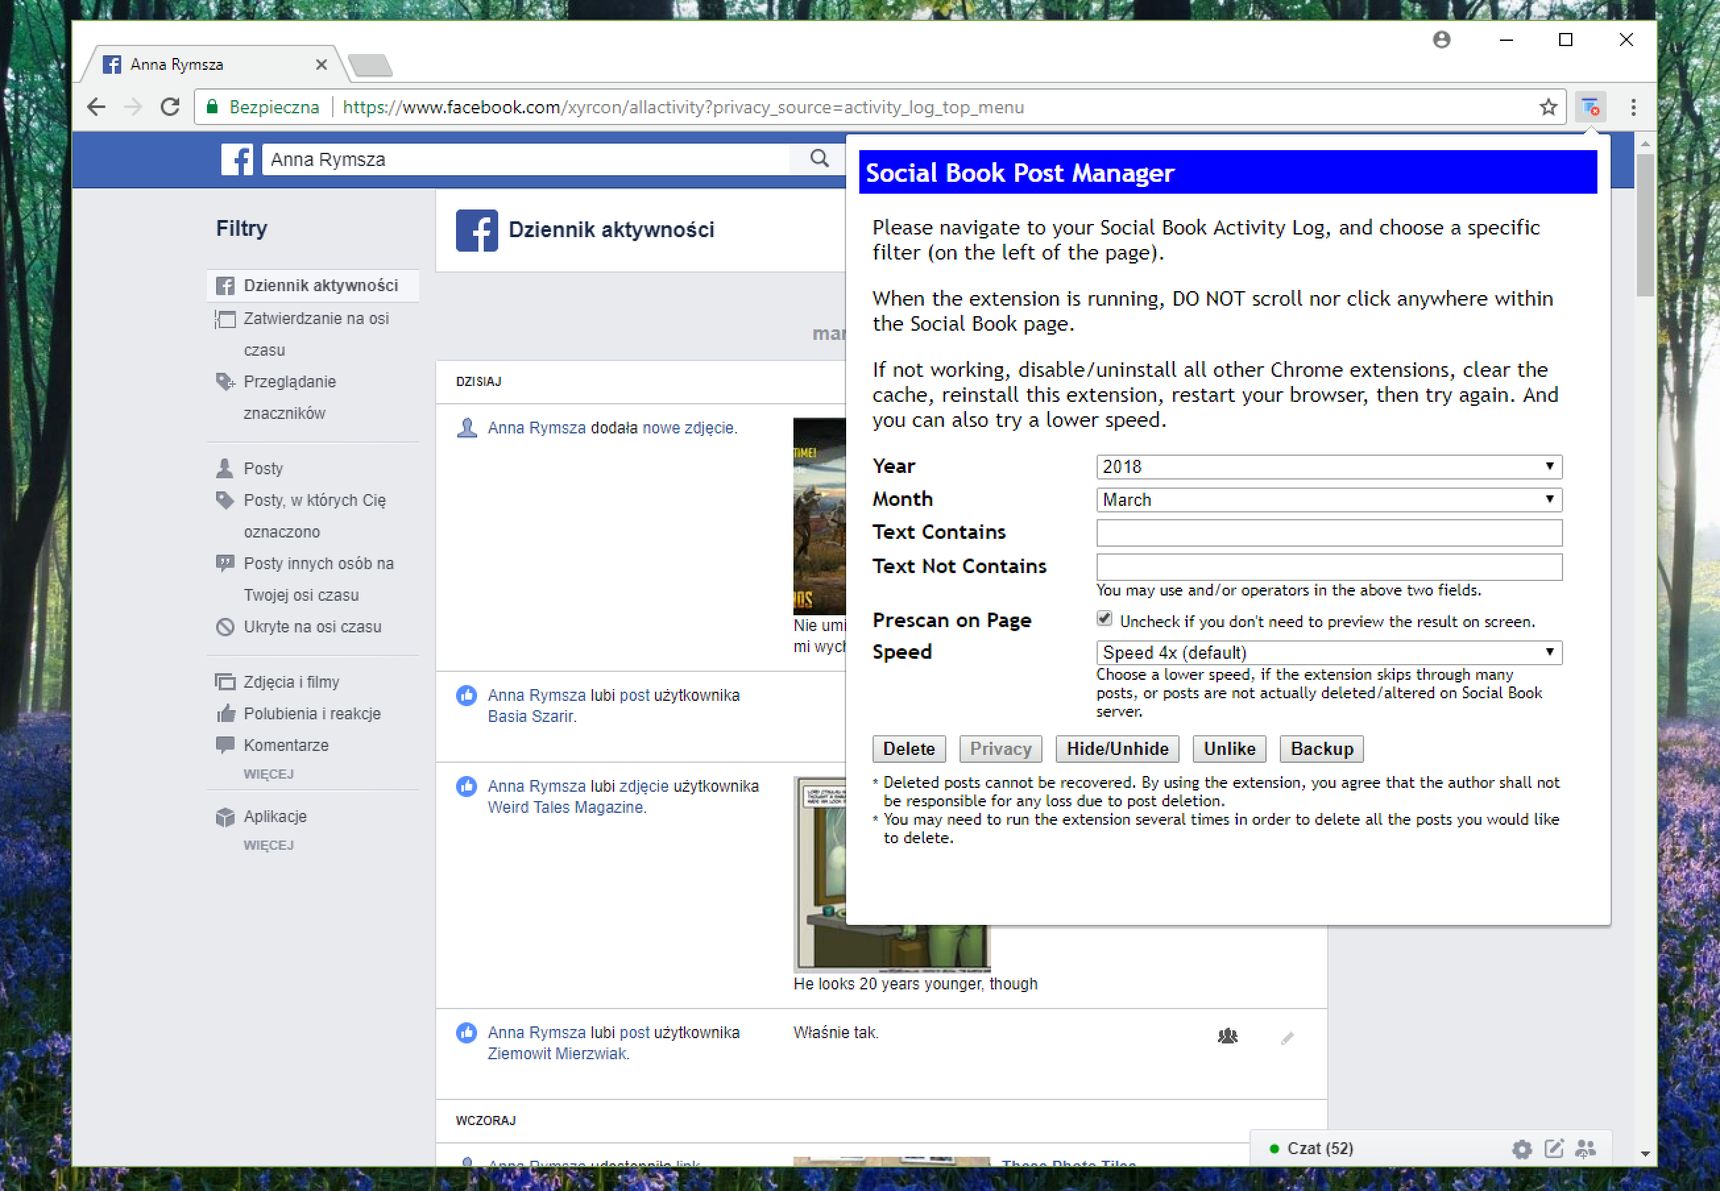
Task: Start new message from chat bar icon
Action: [1554, 1149]
